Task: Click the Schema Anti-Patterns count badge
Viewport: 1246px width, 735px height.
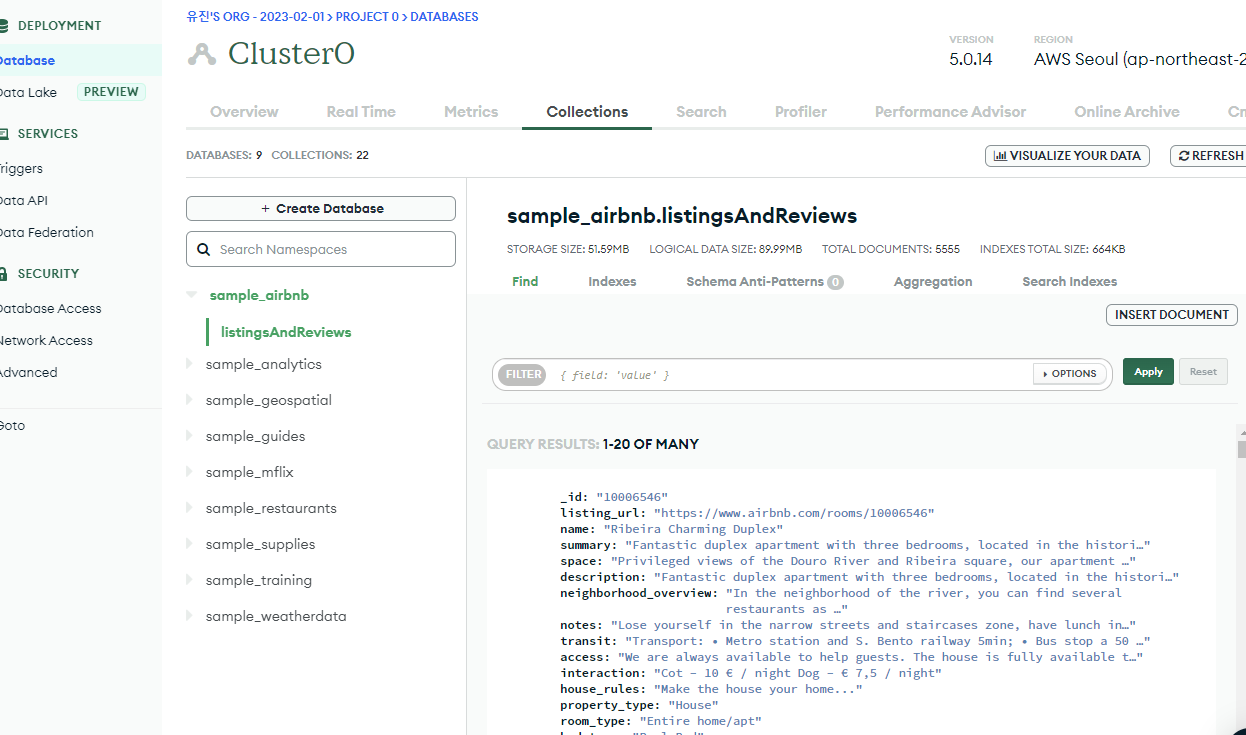Action: click(x=835, y=283)
